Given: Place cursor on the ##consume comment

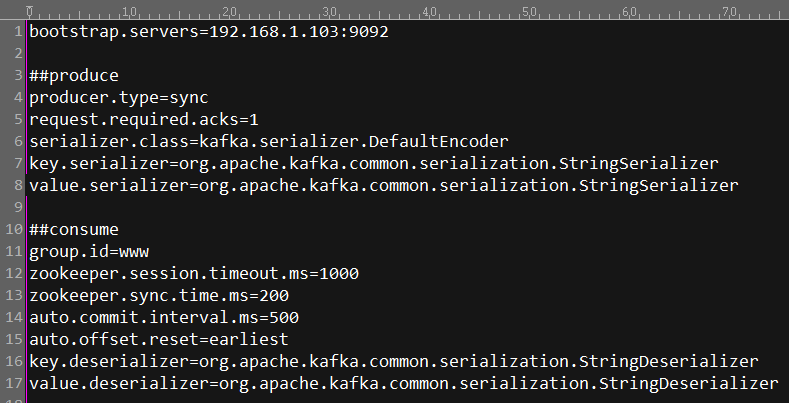Looking at the screenshot, I should pos(74,229).
